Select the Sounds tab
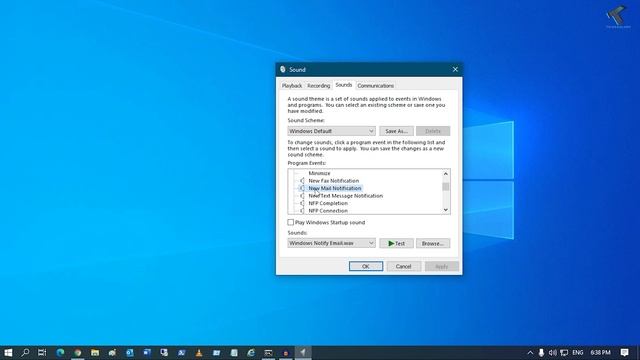The image size is (640, 360). pyautogui.click(x=344, y=85)
